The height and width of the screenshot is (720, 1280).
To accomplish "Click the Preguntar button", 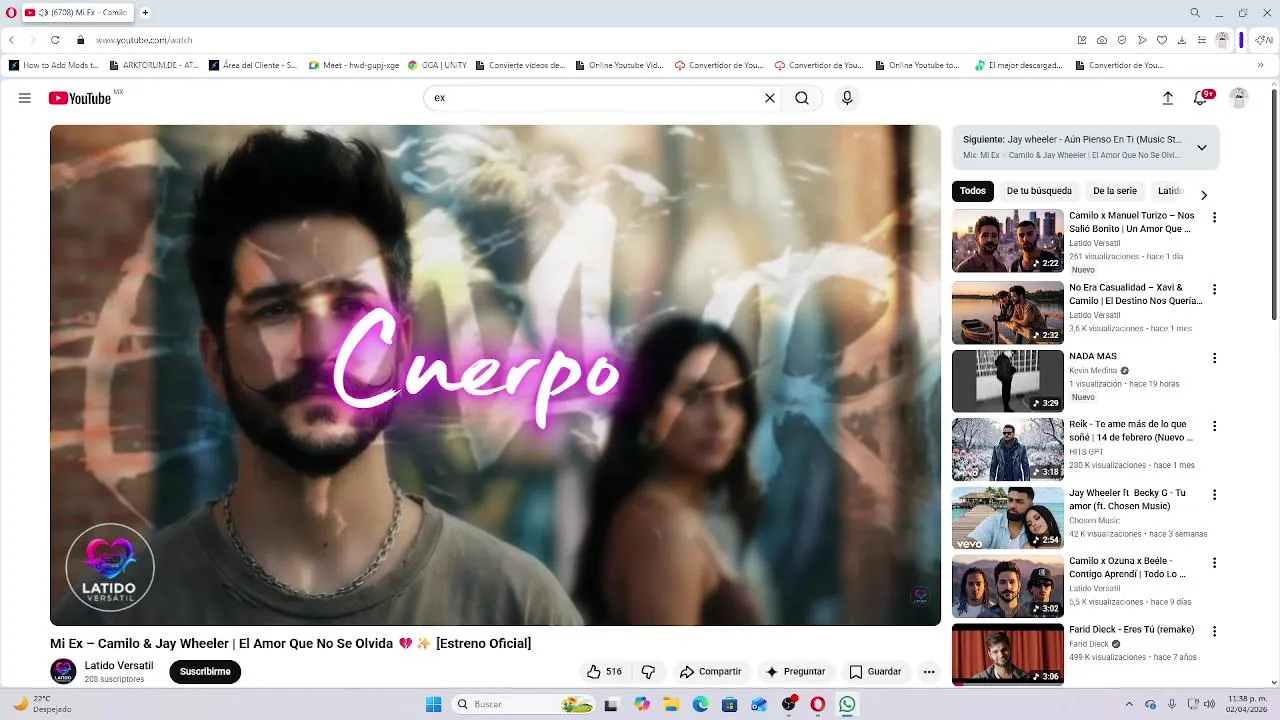I will point(796,672).
